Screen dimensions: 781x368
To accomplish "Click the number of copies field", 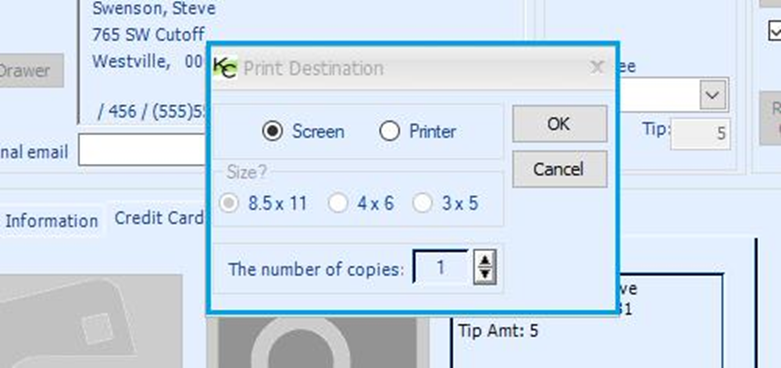I will click(x=441, y=267).
